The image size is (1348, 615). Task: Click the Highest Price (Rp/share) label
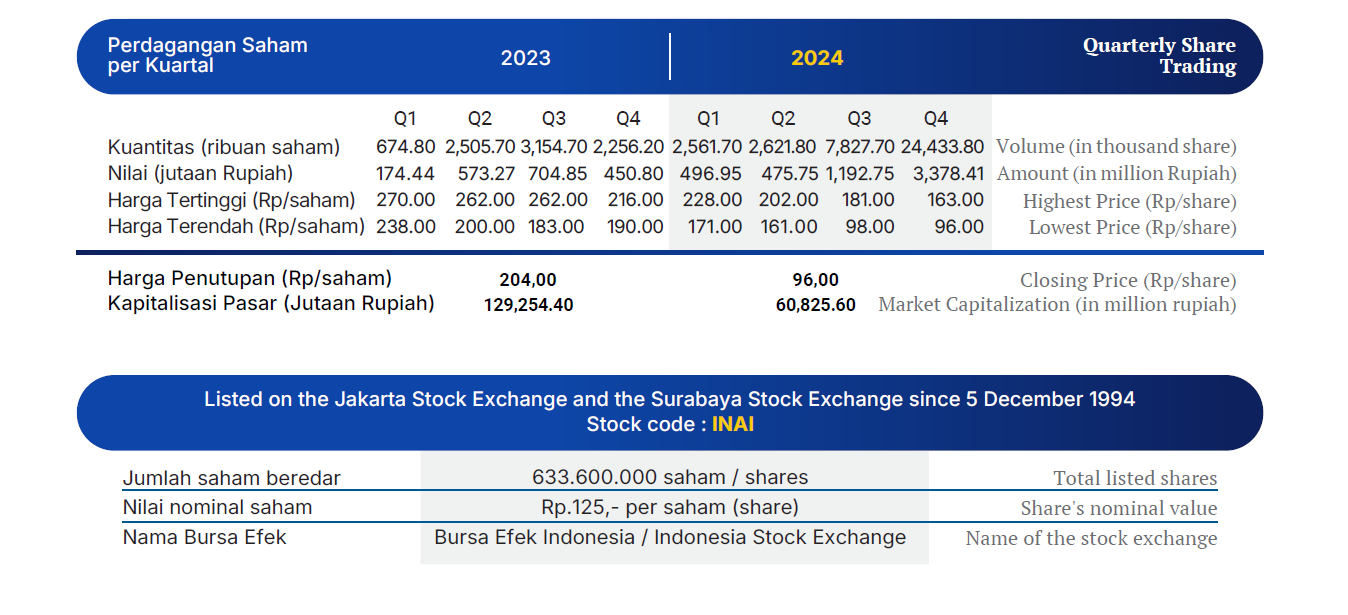pyautogui.click(x=1129, y=201)
